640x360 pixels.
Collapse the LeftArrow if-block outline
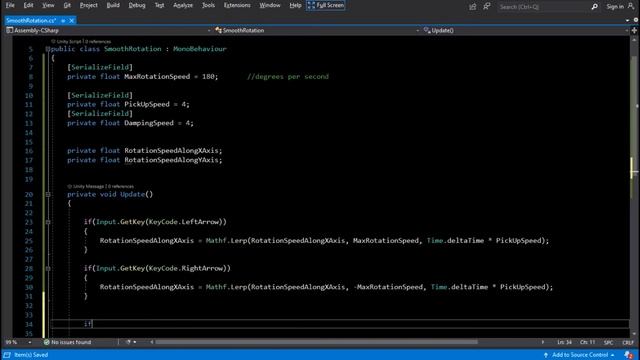coord(48,222)
